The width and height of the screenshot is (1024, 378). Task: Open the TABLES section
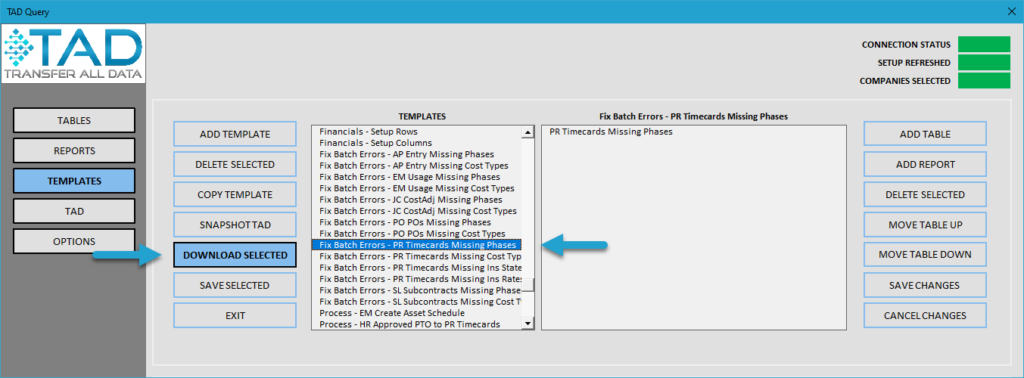pos(74,120)
